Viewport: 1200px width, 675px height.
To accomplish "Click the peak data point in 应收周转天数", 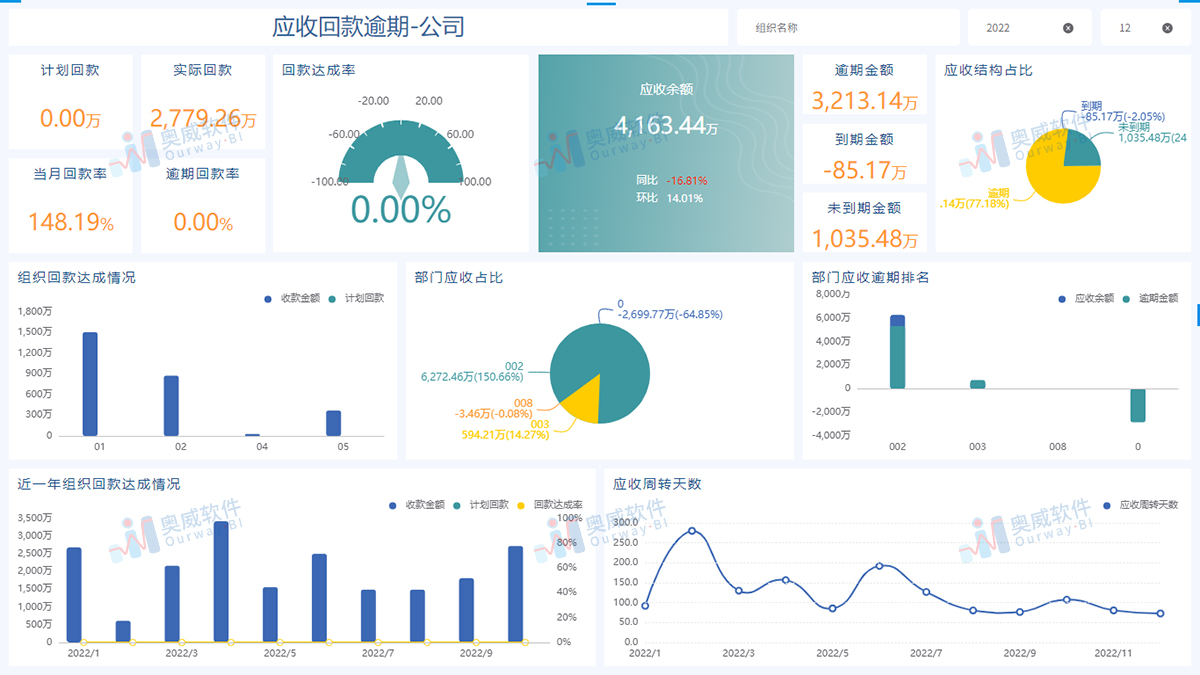I will [692, 531].
